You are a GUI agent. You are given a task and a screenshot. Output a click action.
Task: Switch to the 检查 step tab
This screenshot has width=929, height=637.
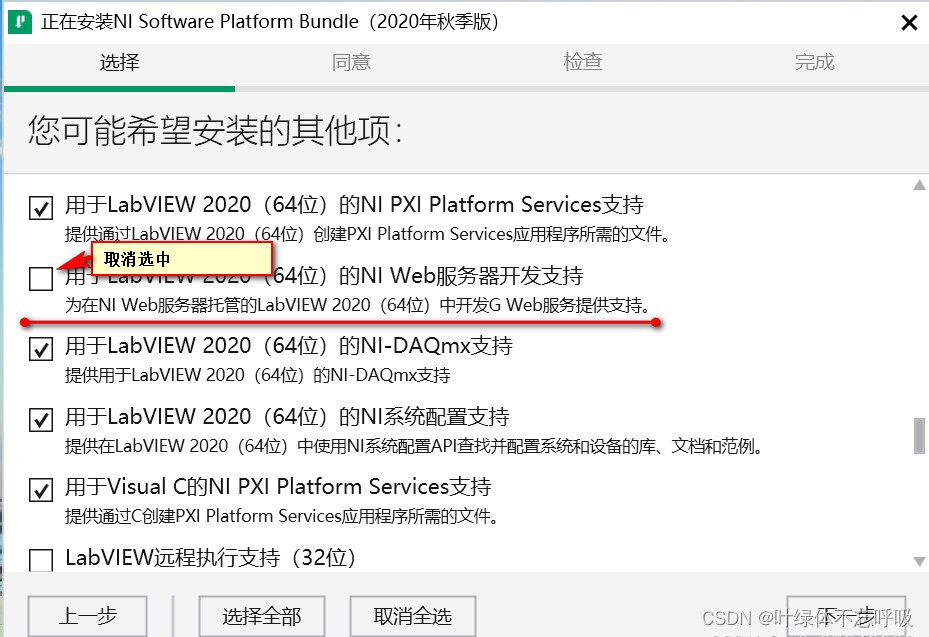click(x=583, y=62)
